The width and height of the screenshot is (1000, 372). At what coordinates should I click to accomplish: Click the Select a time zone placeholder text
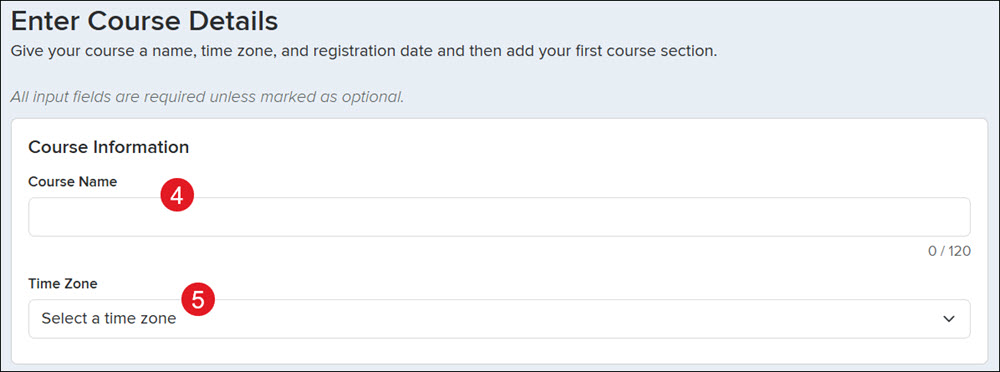(x=108, y=318)
